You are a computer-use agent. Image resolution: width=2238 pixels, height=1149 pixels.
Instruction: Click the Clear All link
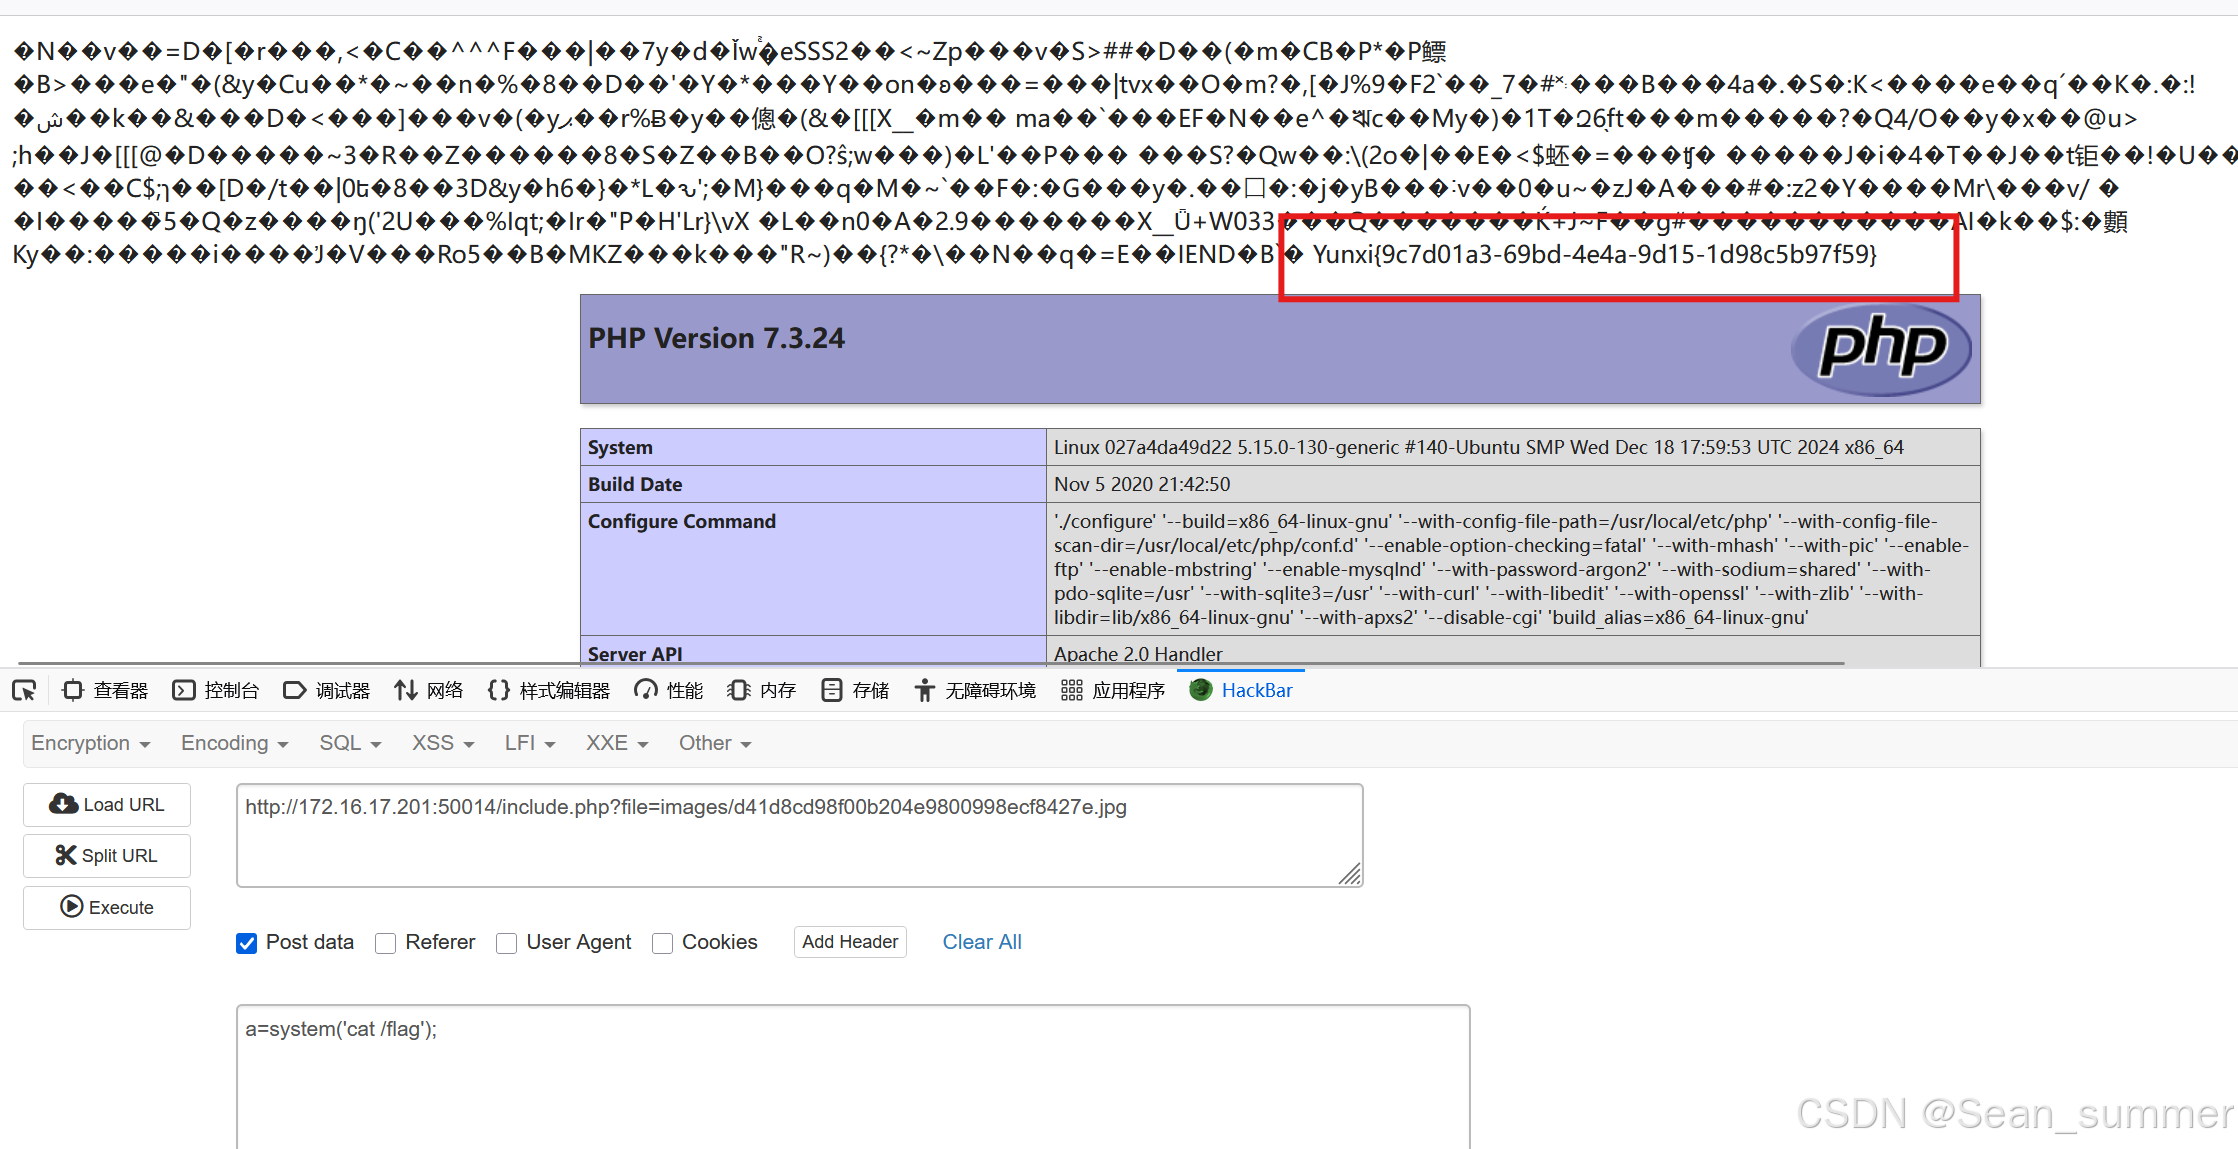click(982, 942)
